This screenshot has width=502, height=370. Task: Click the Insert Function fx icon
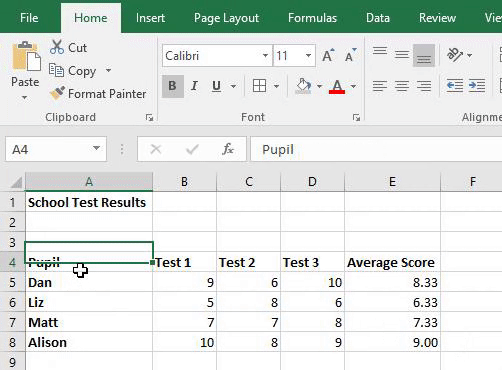[228, 149]
